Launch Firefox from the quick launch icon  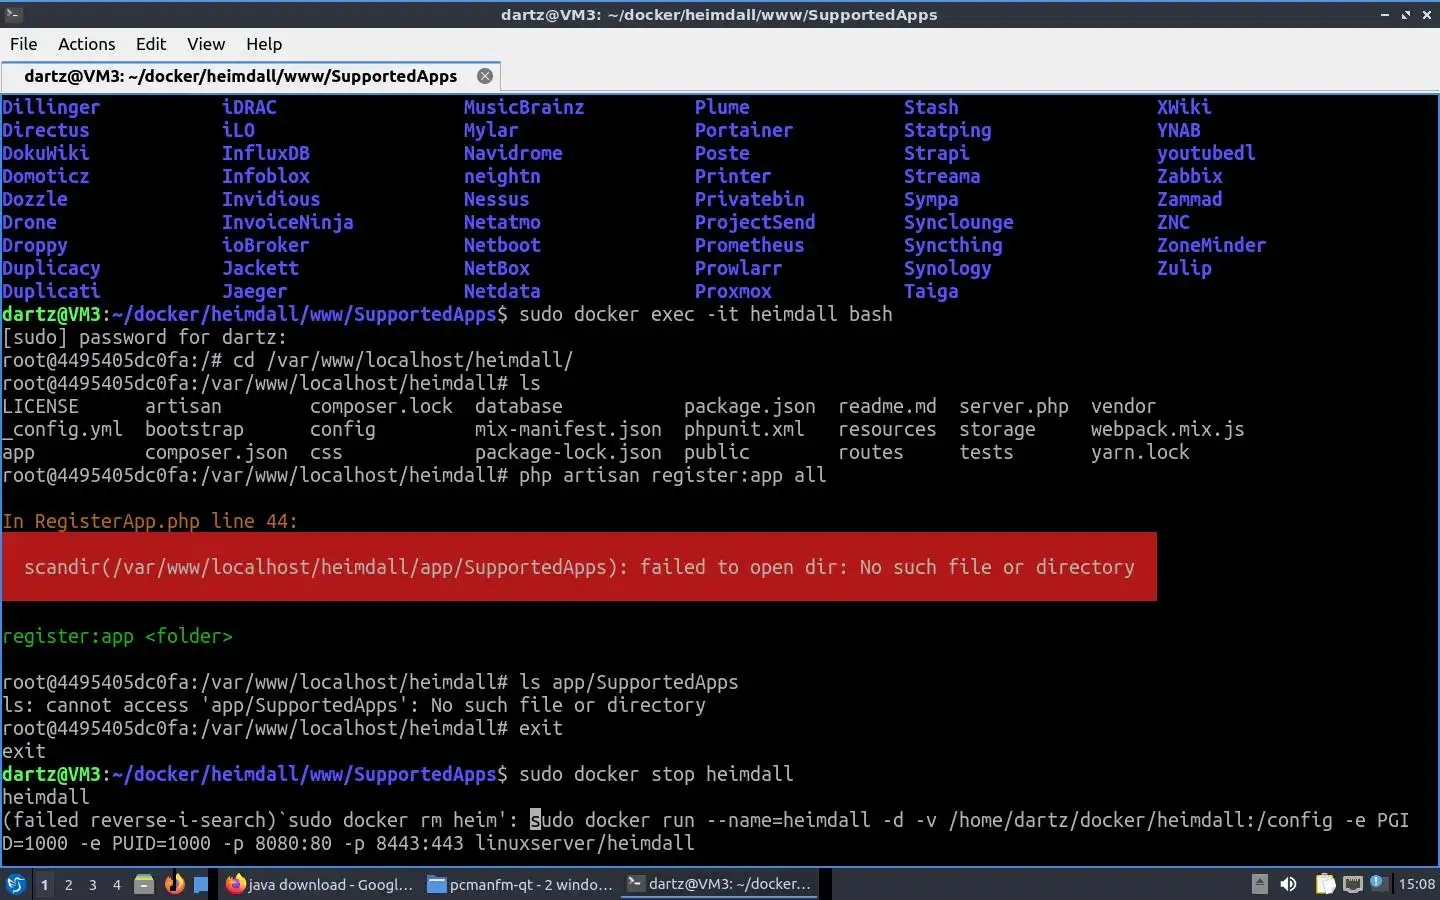[174, 884]
